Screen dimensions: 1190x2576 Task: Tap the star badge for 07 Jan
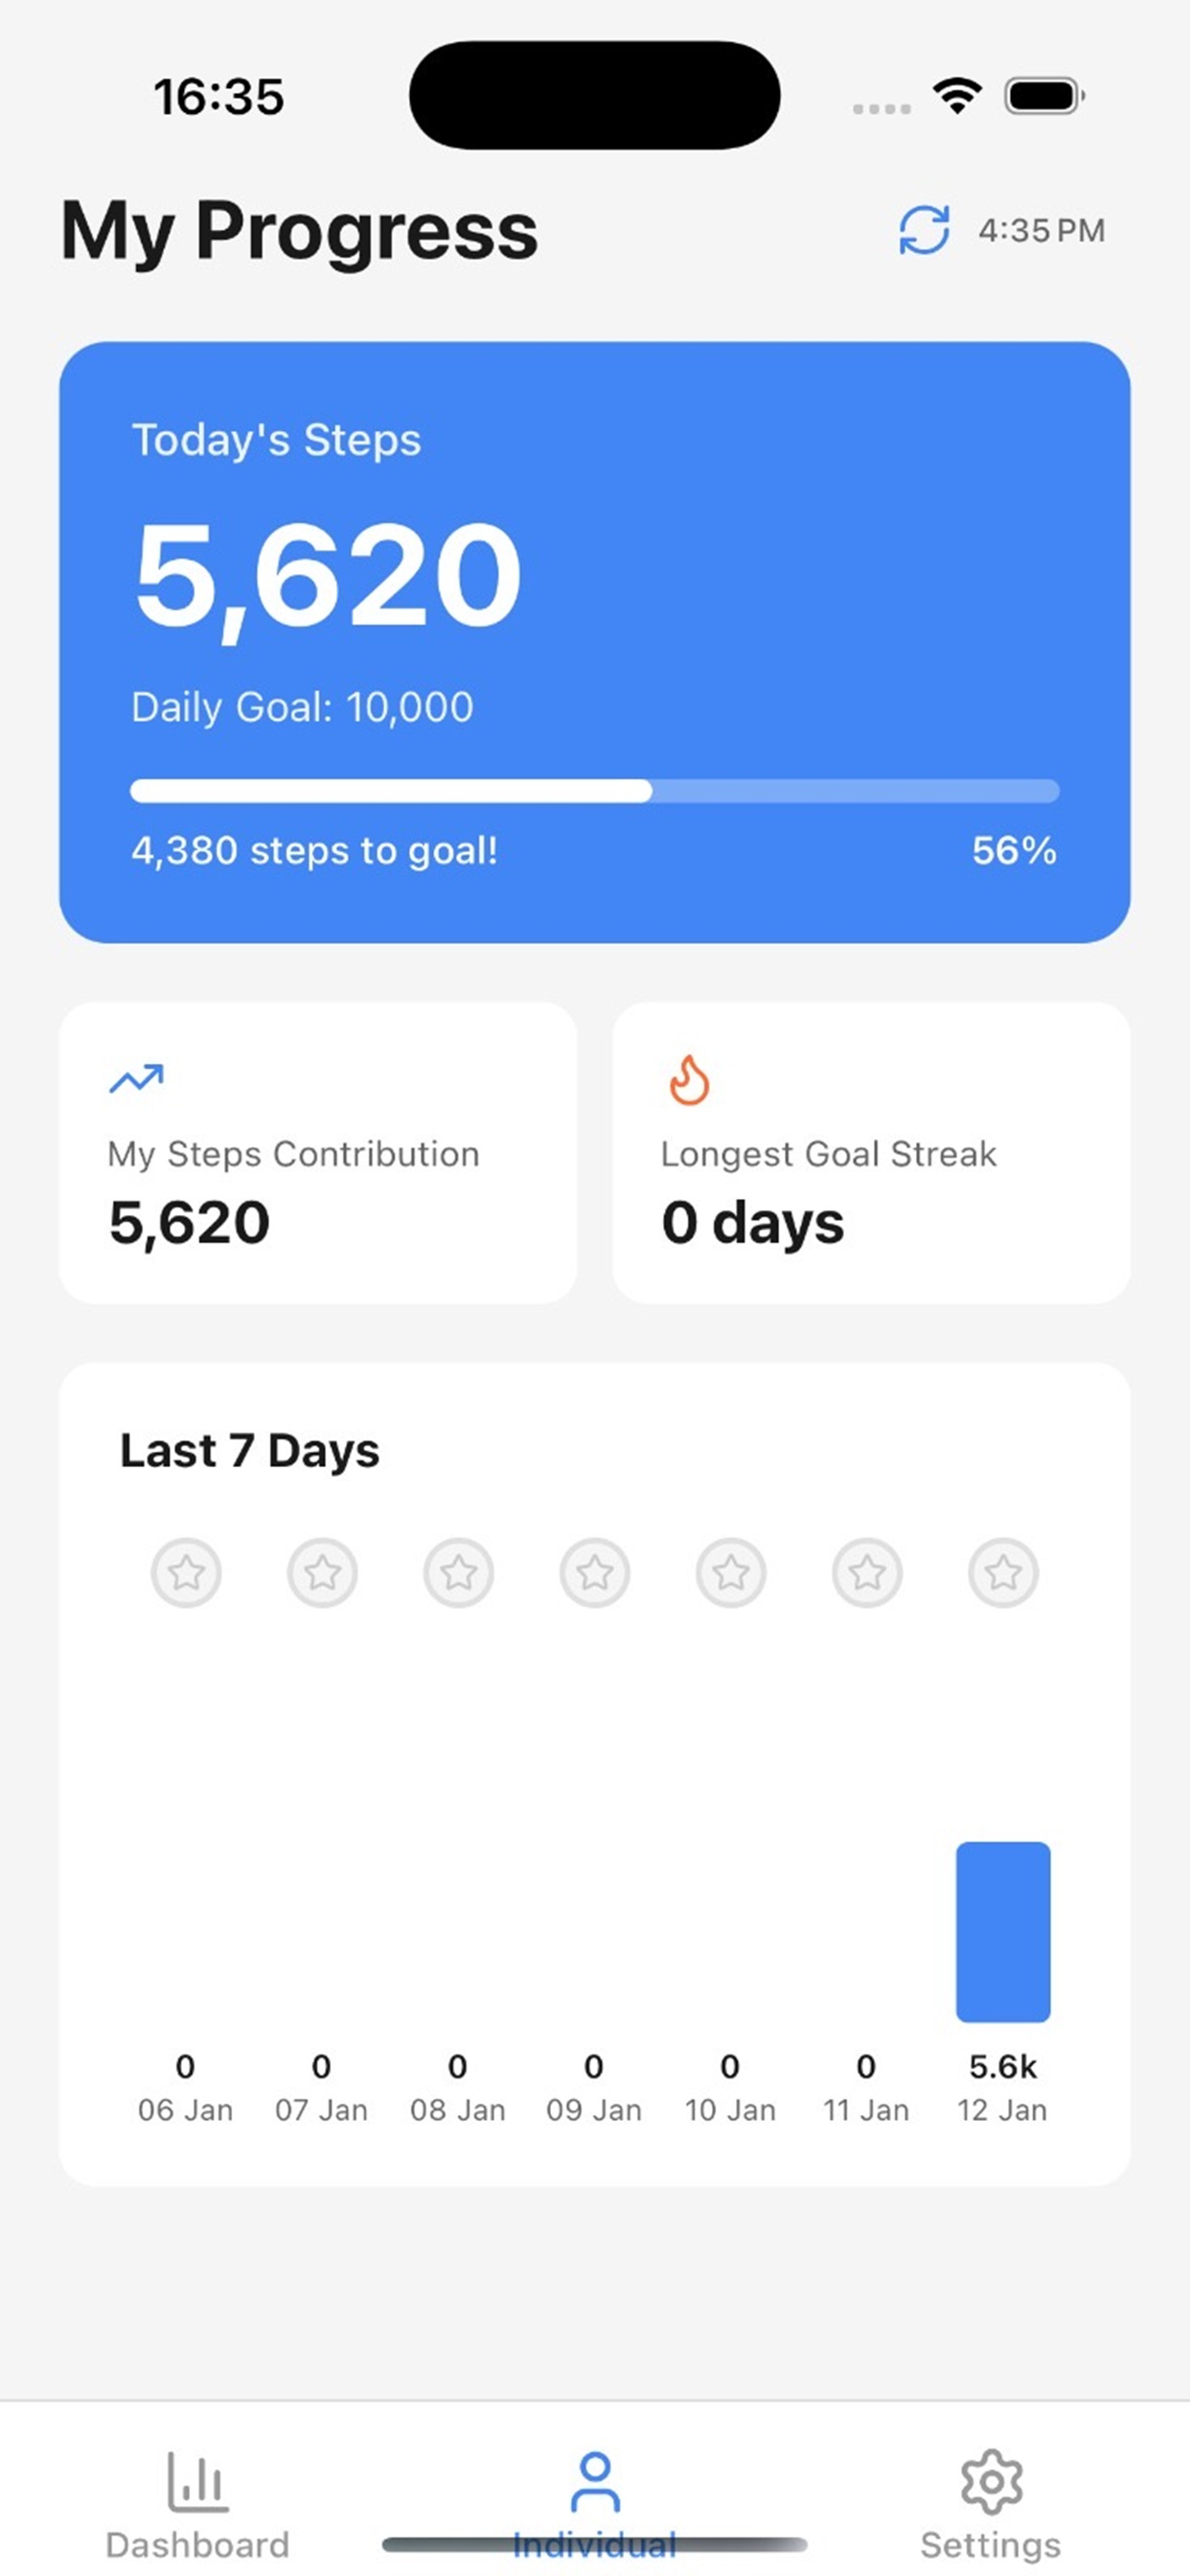tap(322, 1573)
